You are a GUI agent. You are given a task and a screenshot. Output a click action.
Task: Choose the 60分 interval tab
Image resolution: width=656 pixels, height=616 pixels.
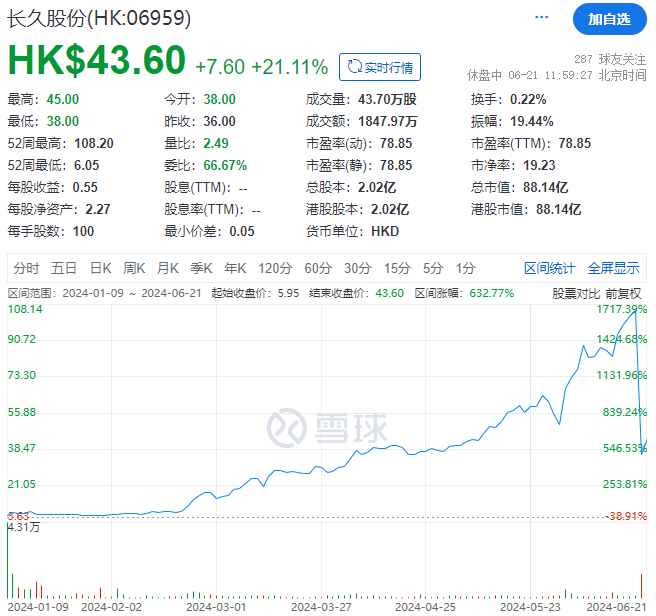318,268
